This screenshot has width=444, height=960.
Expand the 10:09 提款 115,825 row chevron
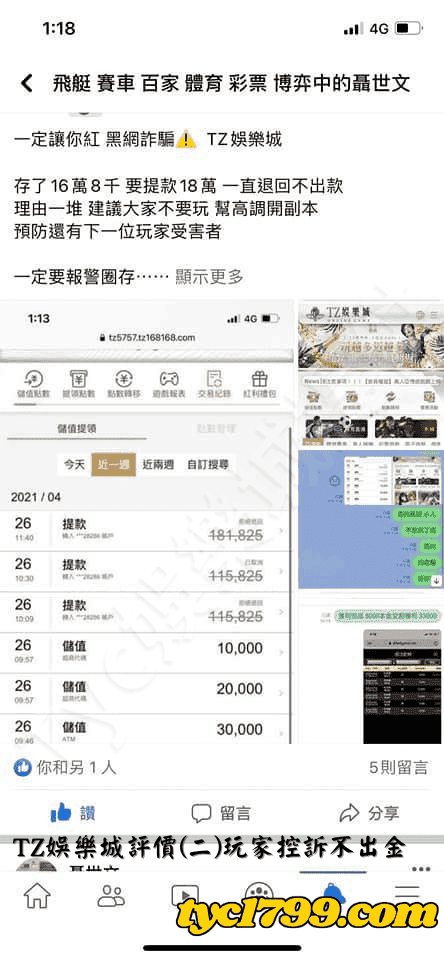coord(281,612)
